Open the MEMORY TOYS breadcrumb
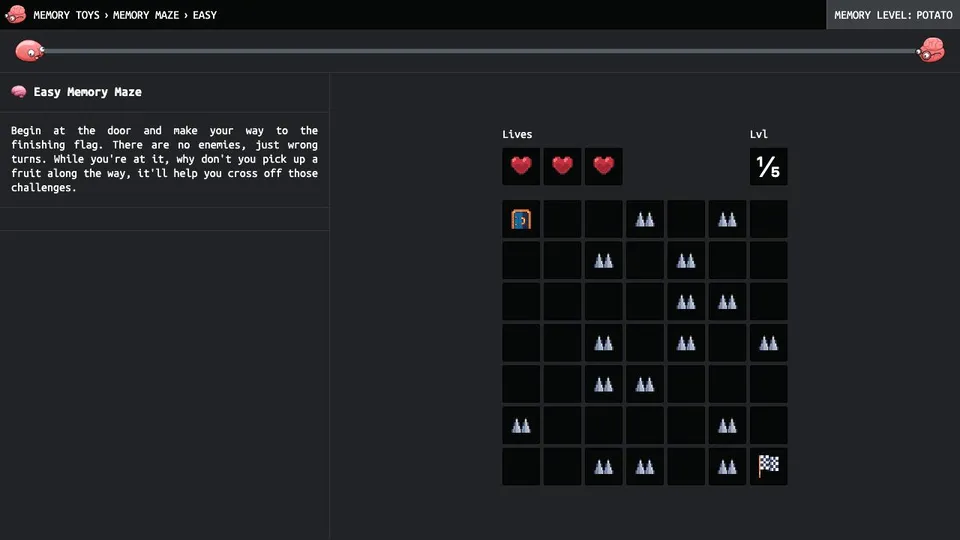The width and height of the screenshot is (960, 540). [x=66, y=15]
